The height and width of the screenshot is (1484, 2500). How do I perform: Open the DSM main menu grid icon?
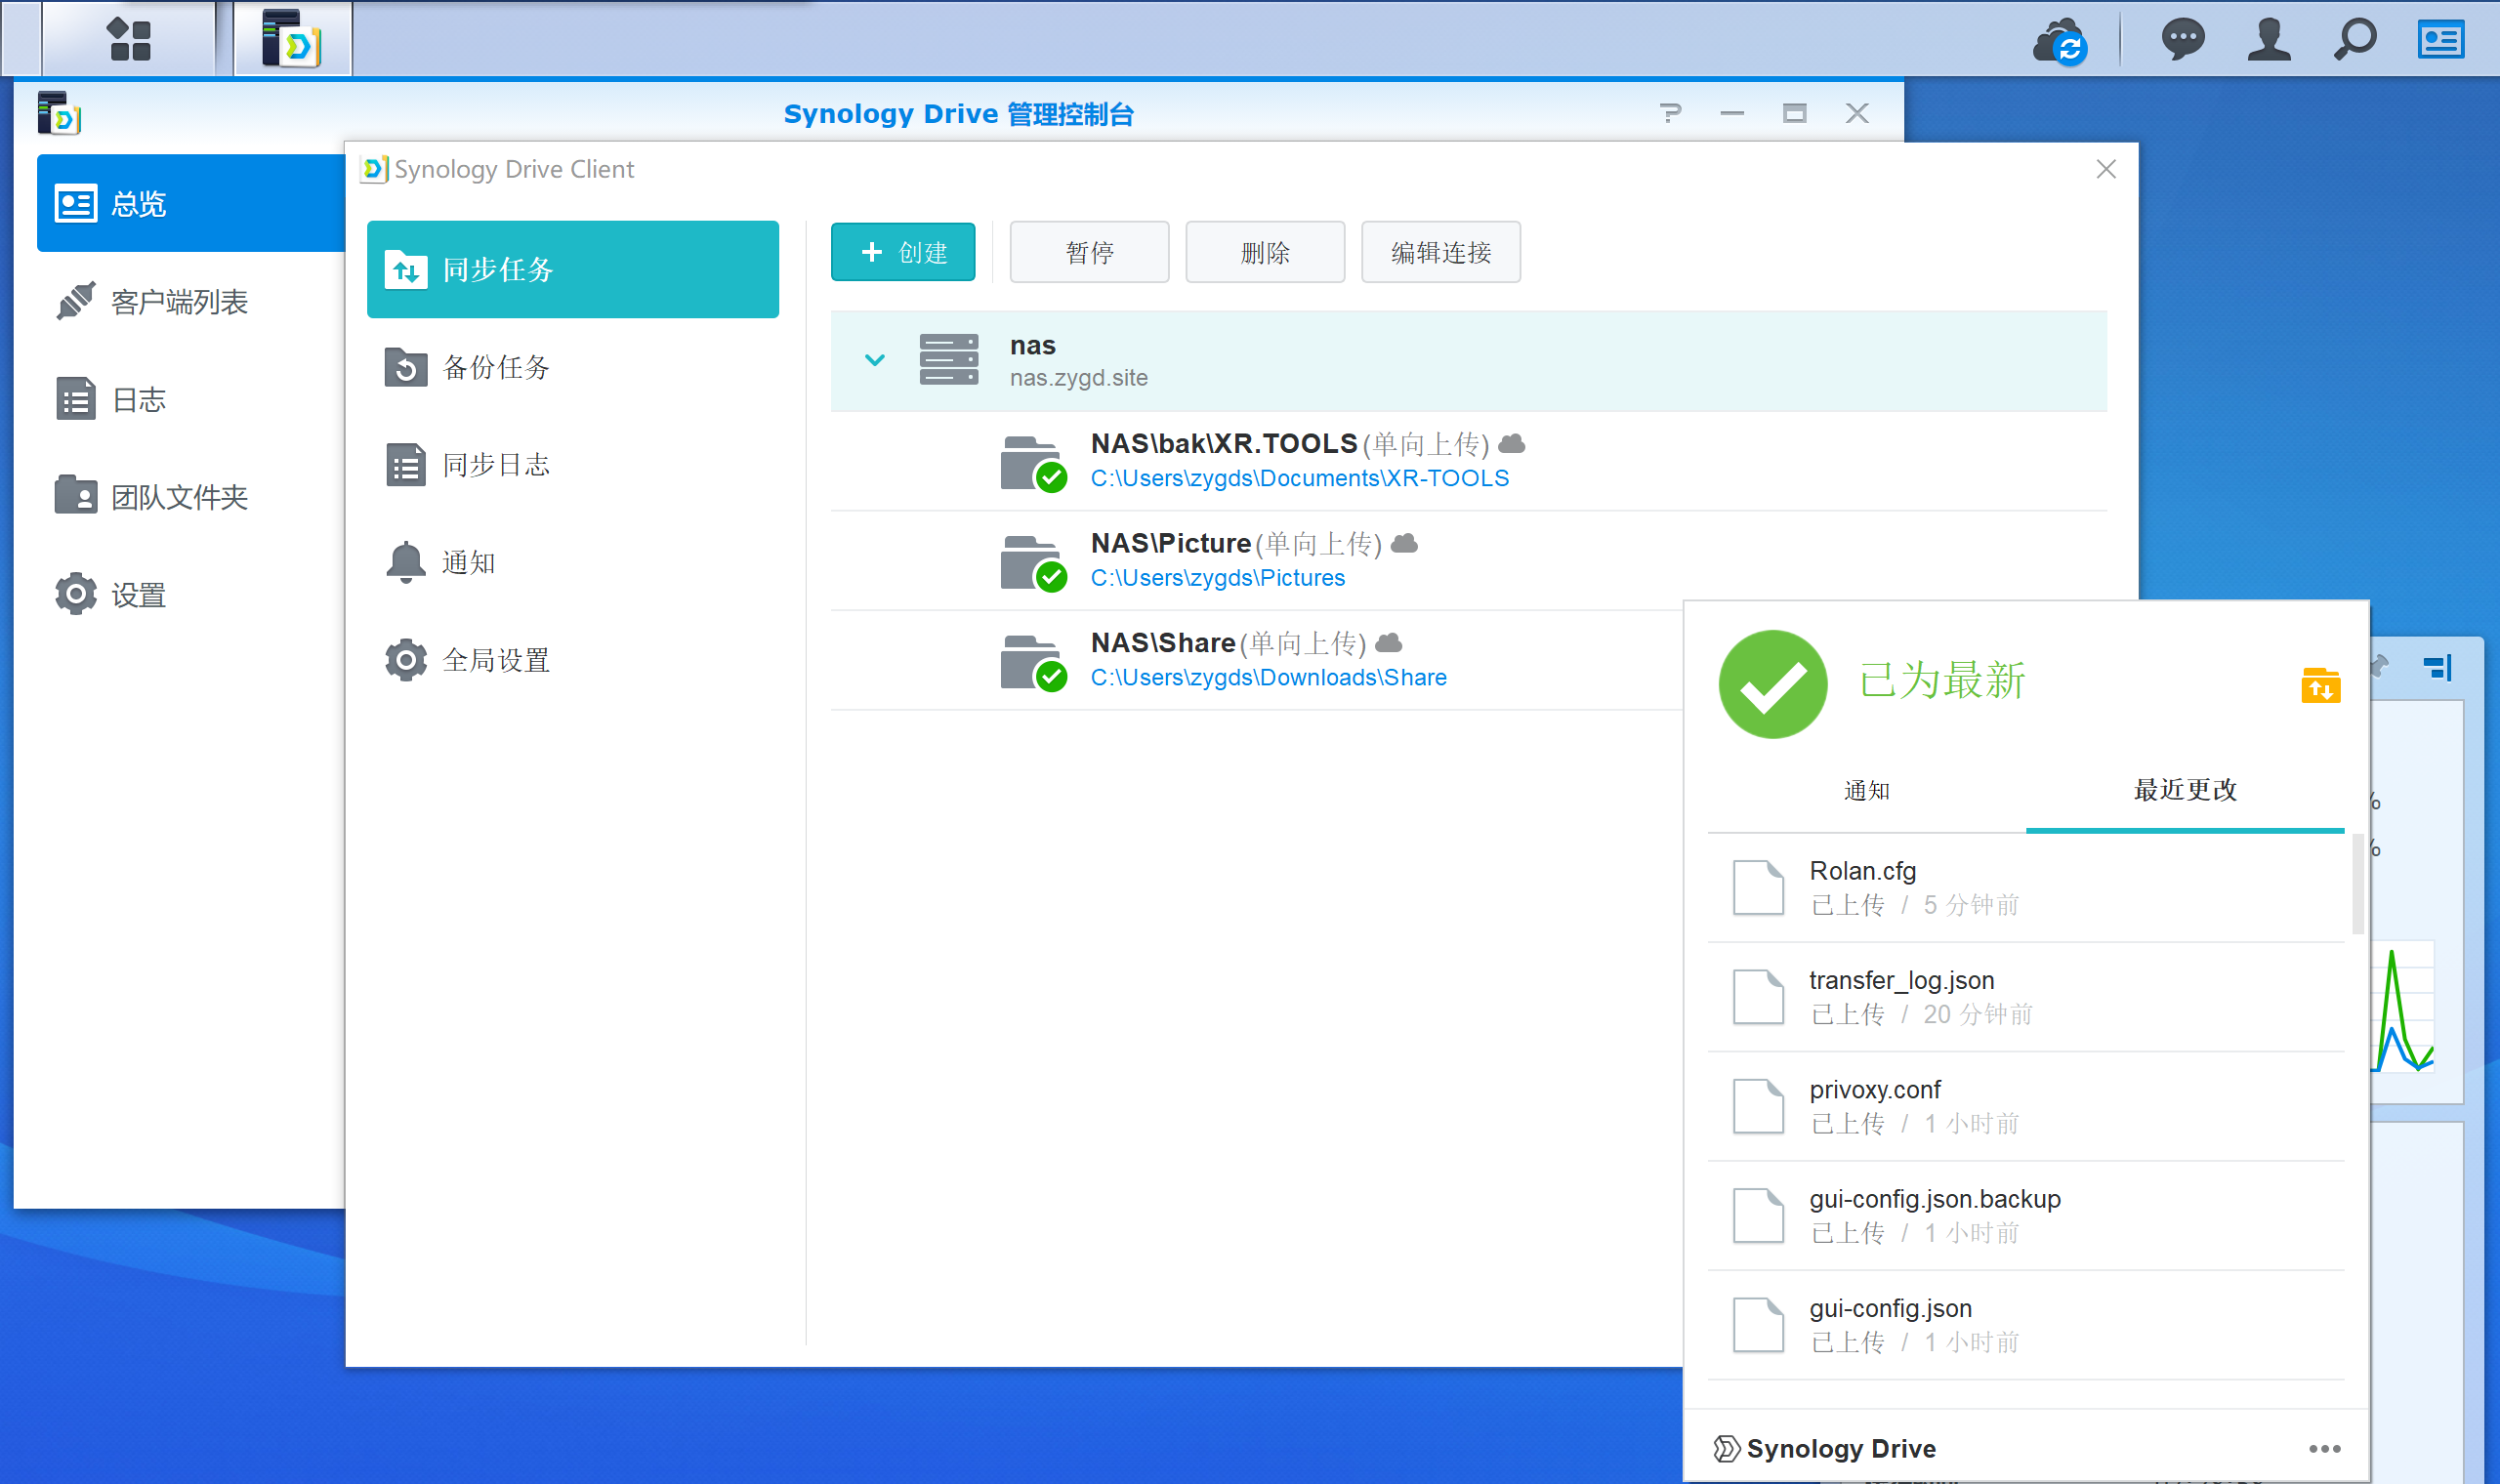pos(129,39)
